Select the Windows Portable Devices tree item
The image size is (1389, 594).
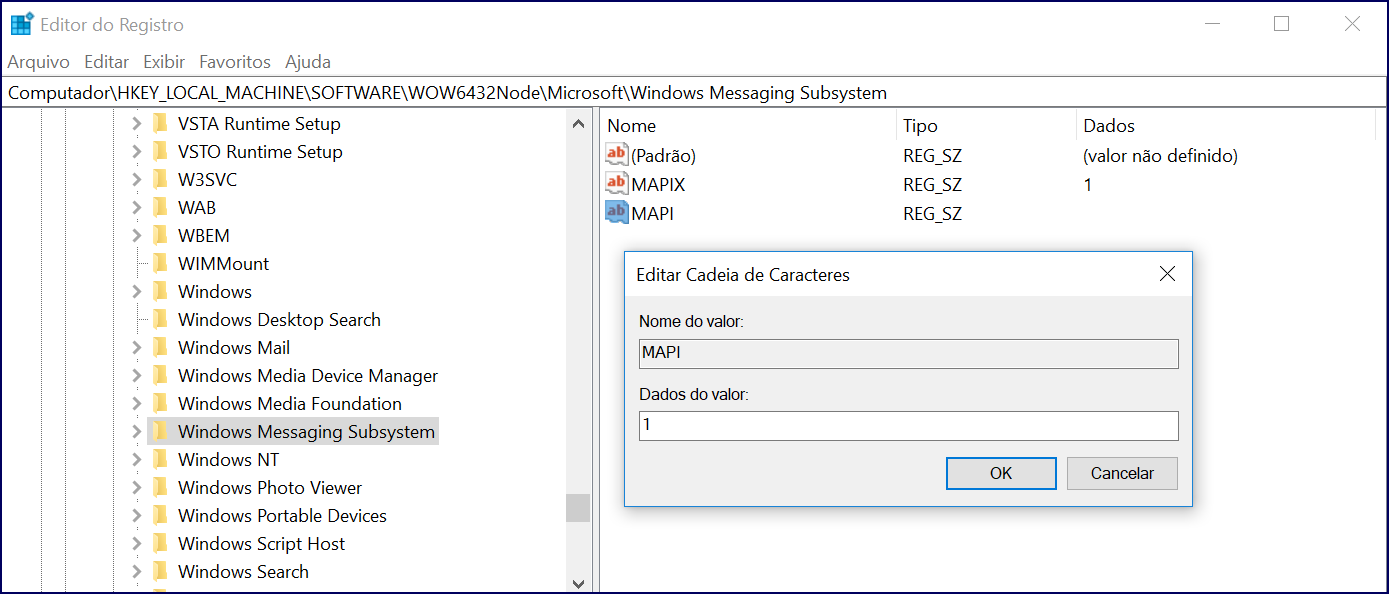(x=282, y=516)
